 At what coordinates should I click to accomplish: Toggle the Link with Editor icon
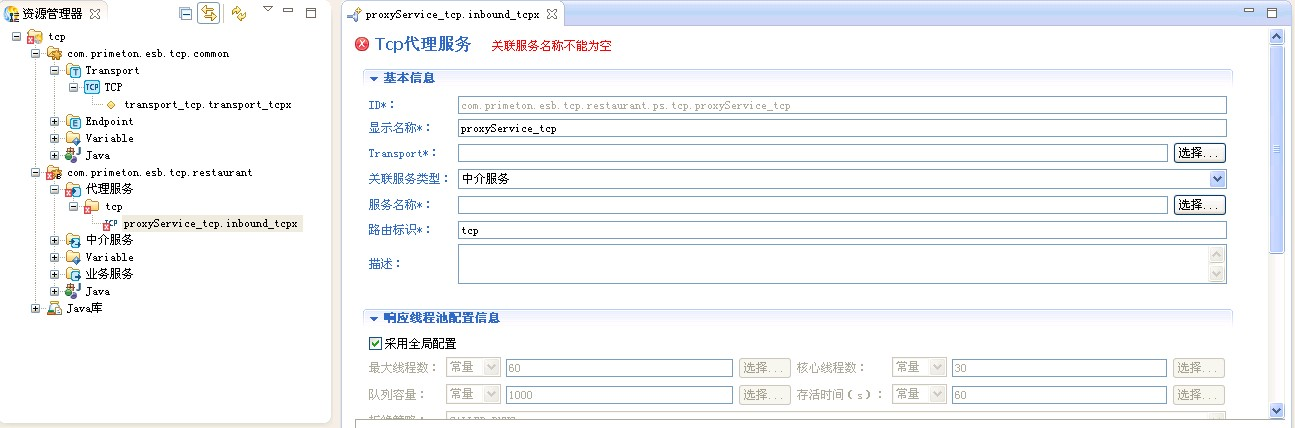tap(209, 13)
